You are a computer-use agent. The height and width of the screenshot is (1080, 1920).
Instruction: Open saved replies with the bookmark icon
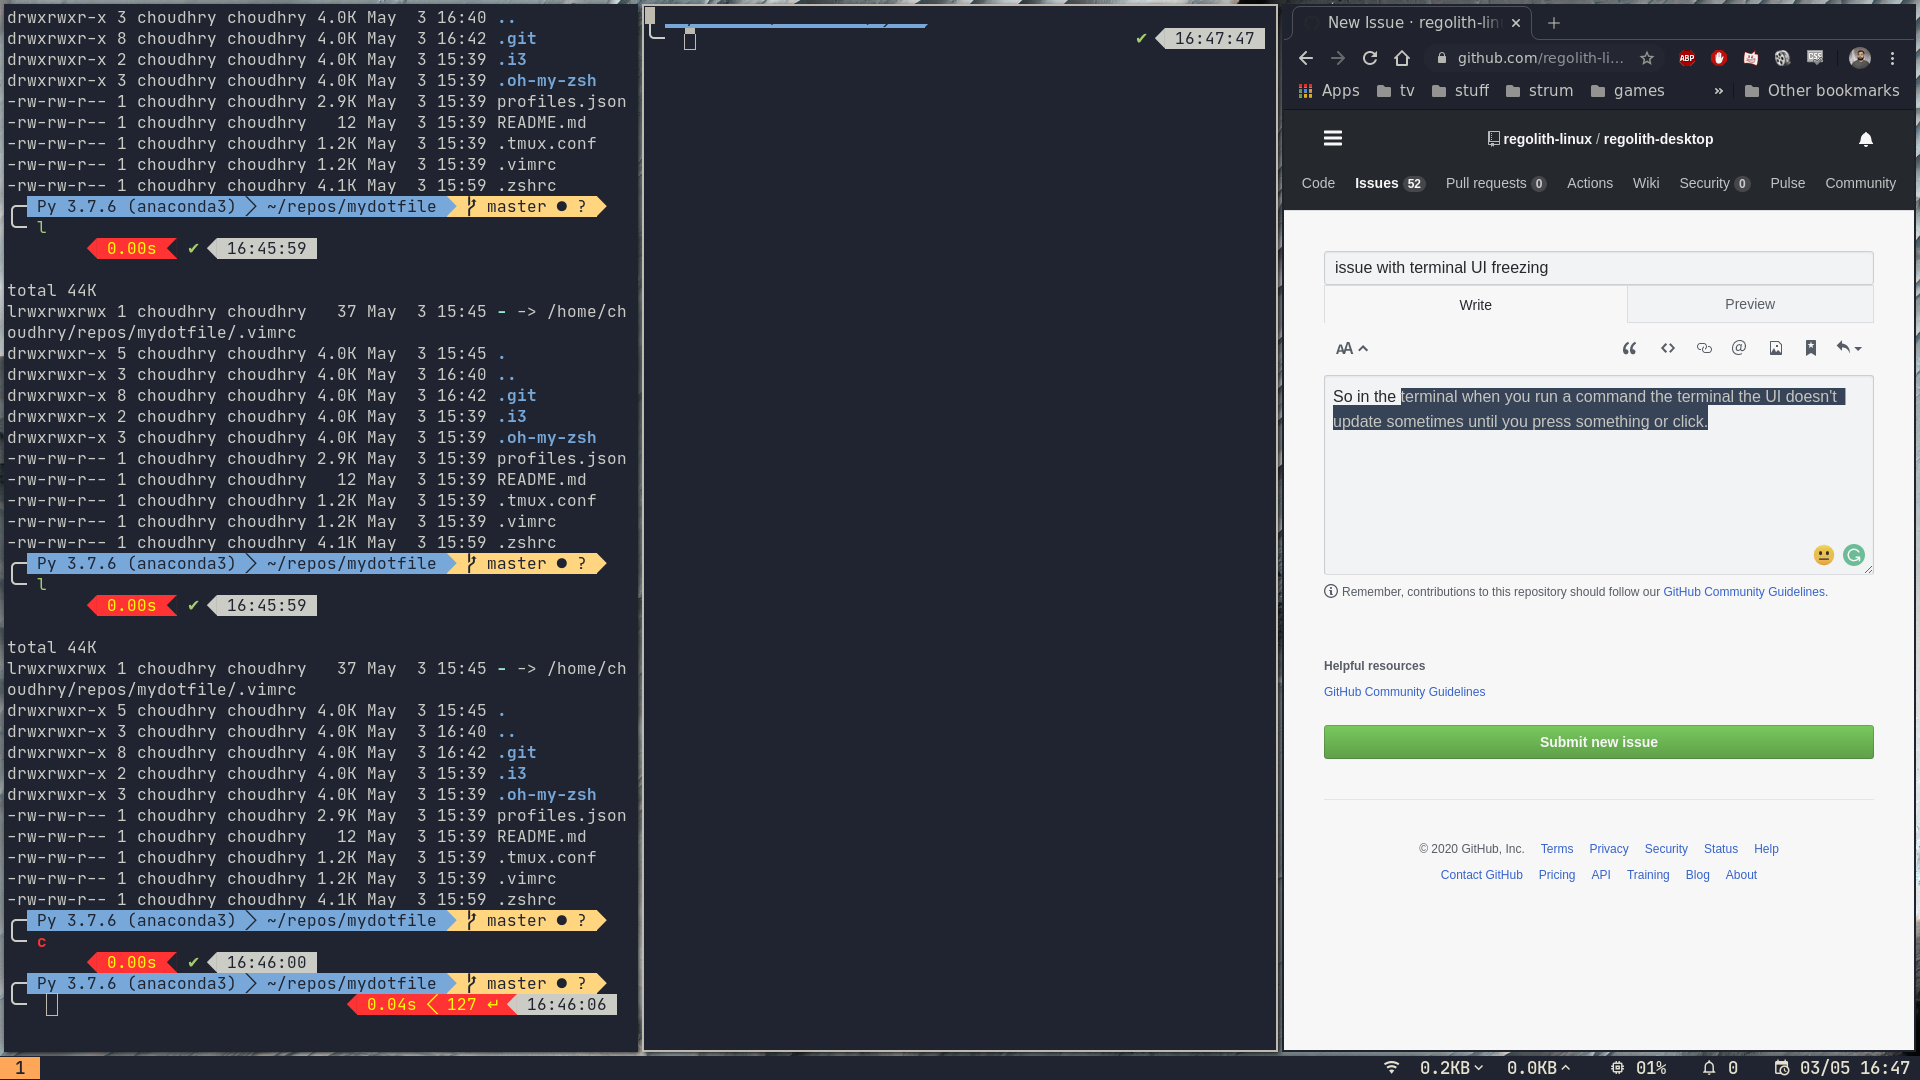tap(1810, 348)
